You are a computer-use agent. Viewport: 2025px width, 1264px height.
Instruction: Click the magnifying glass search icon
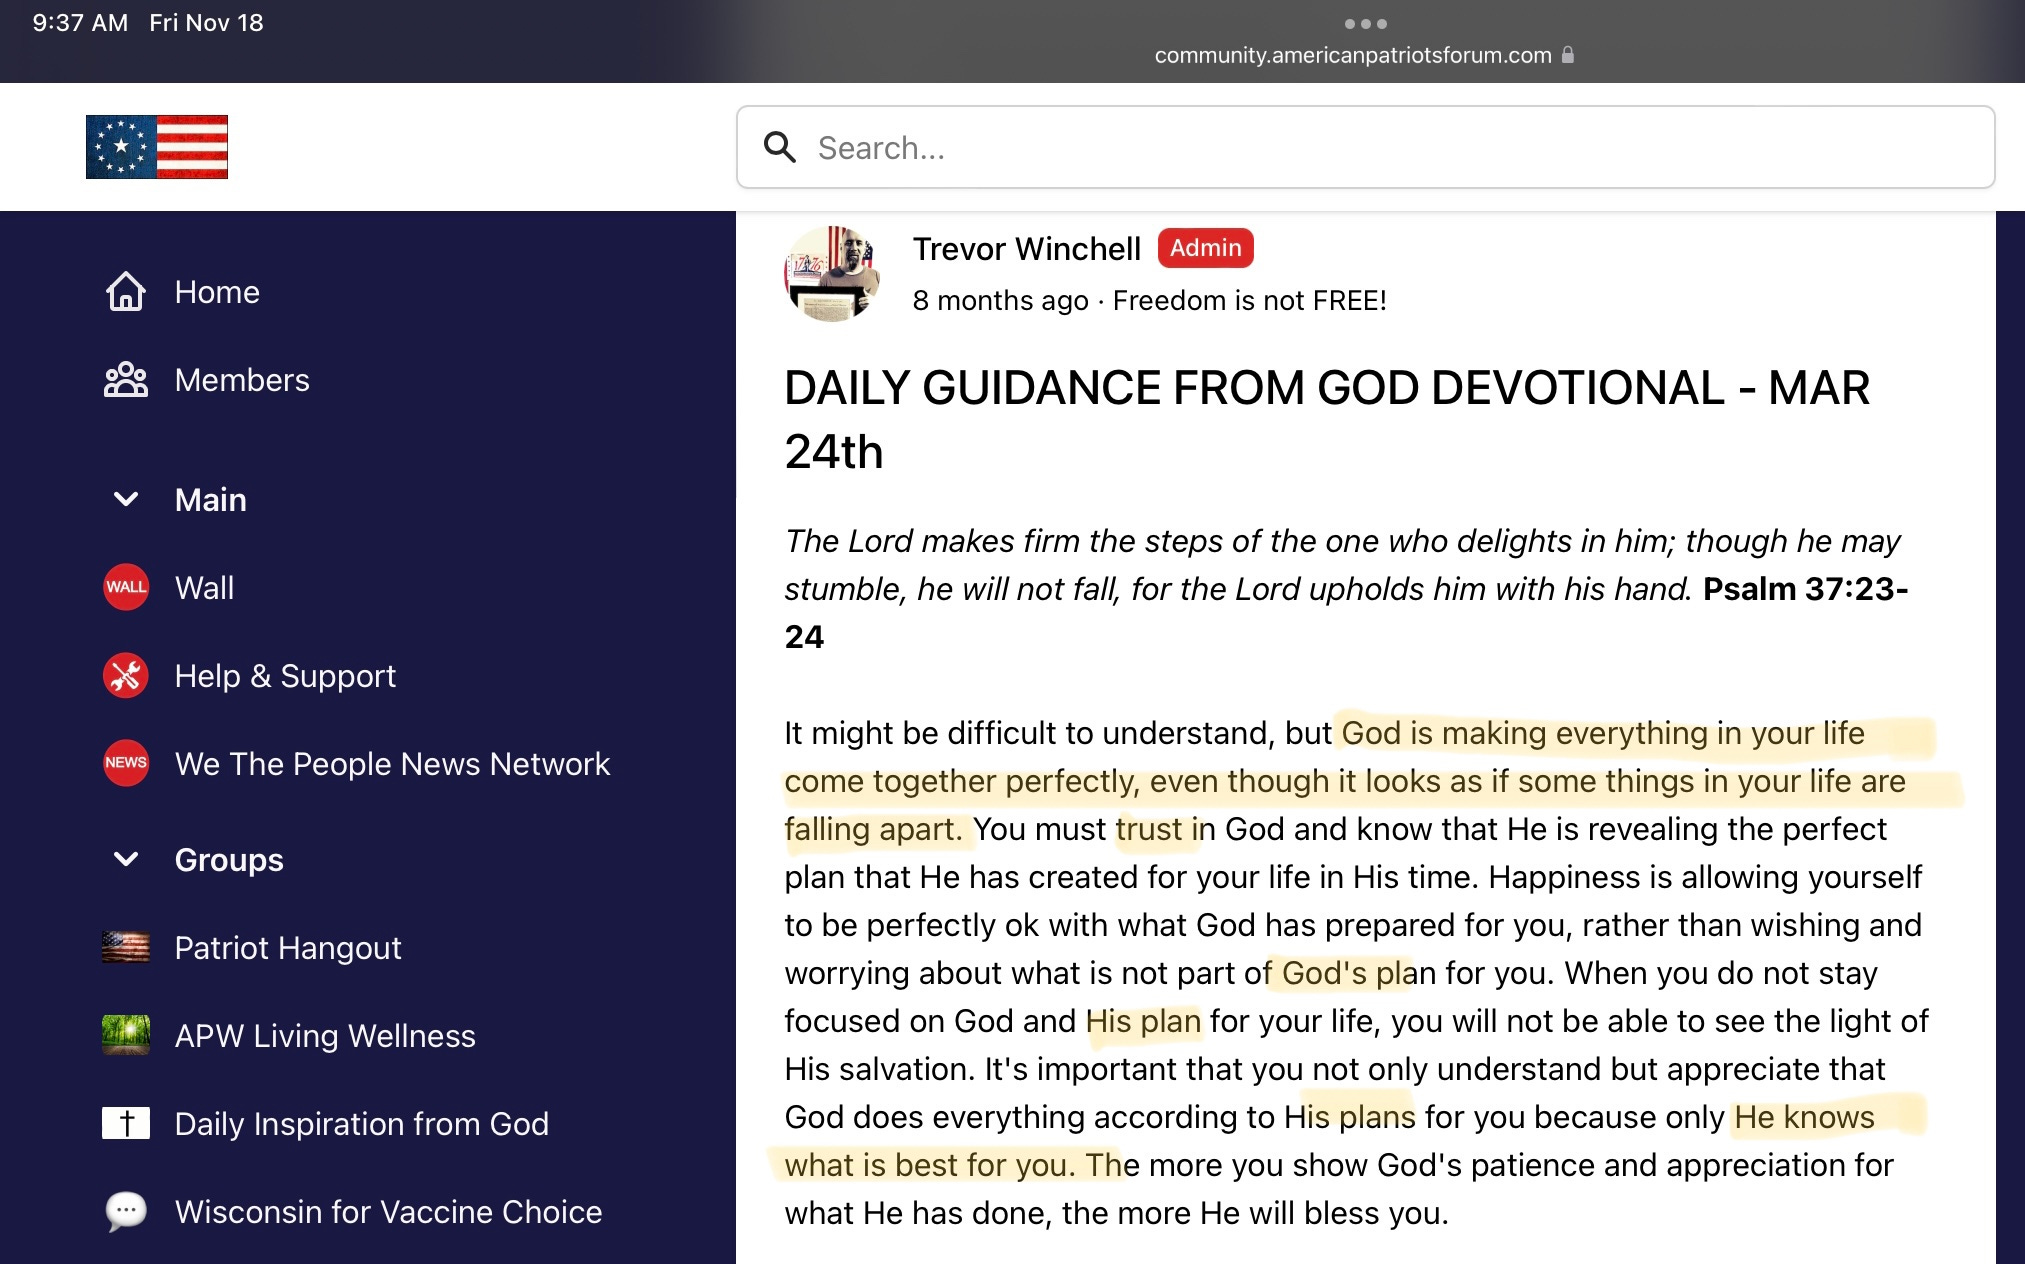pyautogui.click(x=780, y=147)
